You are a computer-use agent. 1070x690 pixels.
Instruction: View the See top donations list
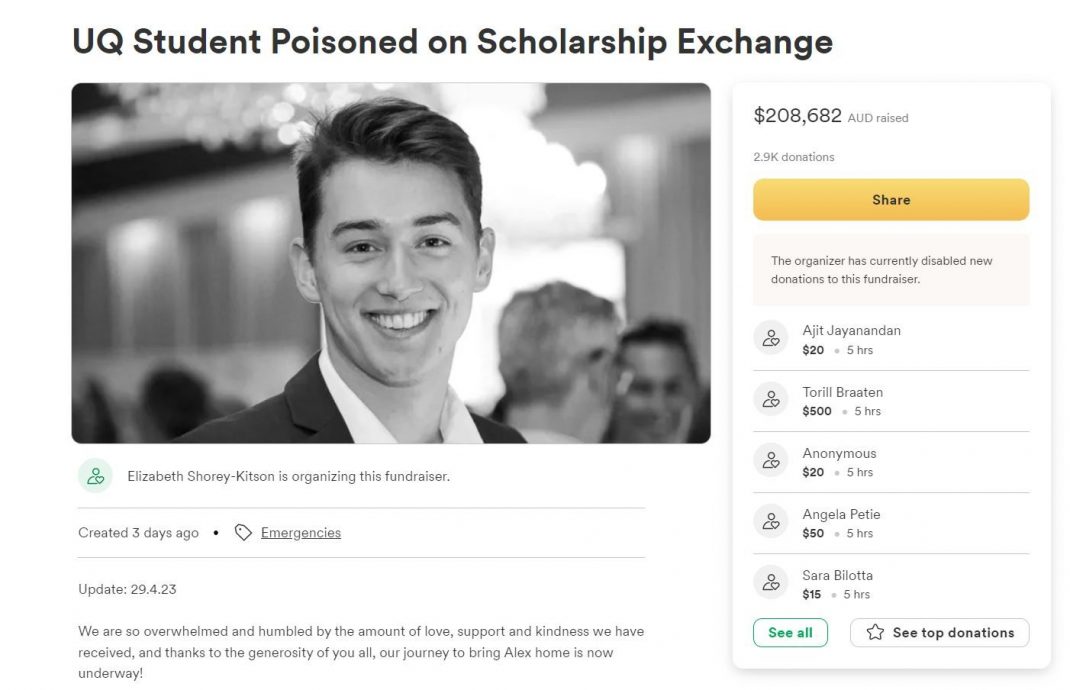click(952, 633)
